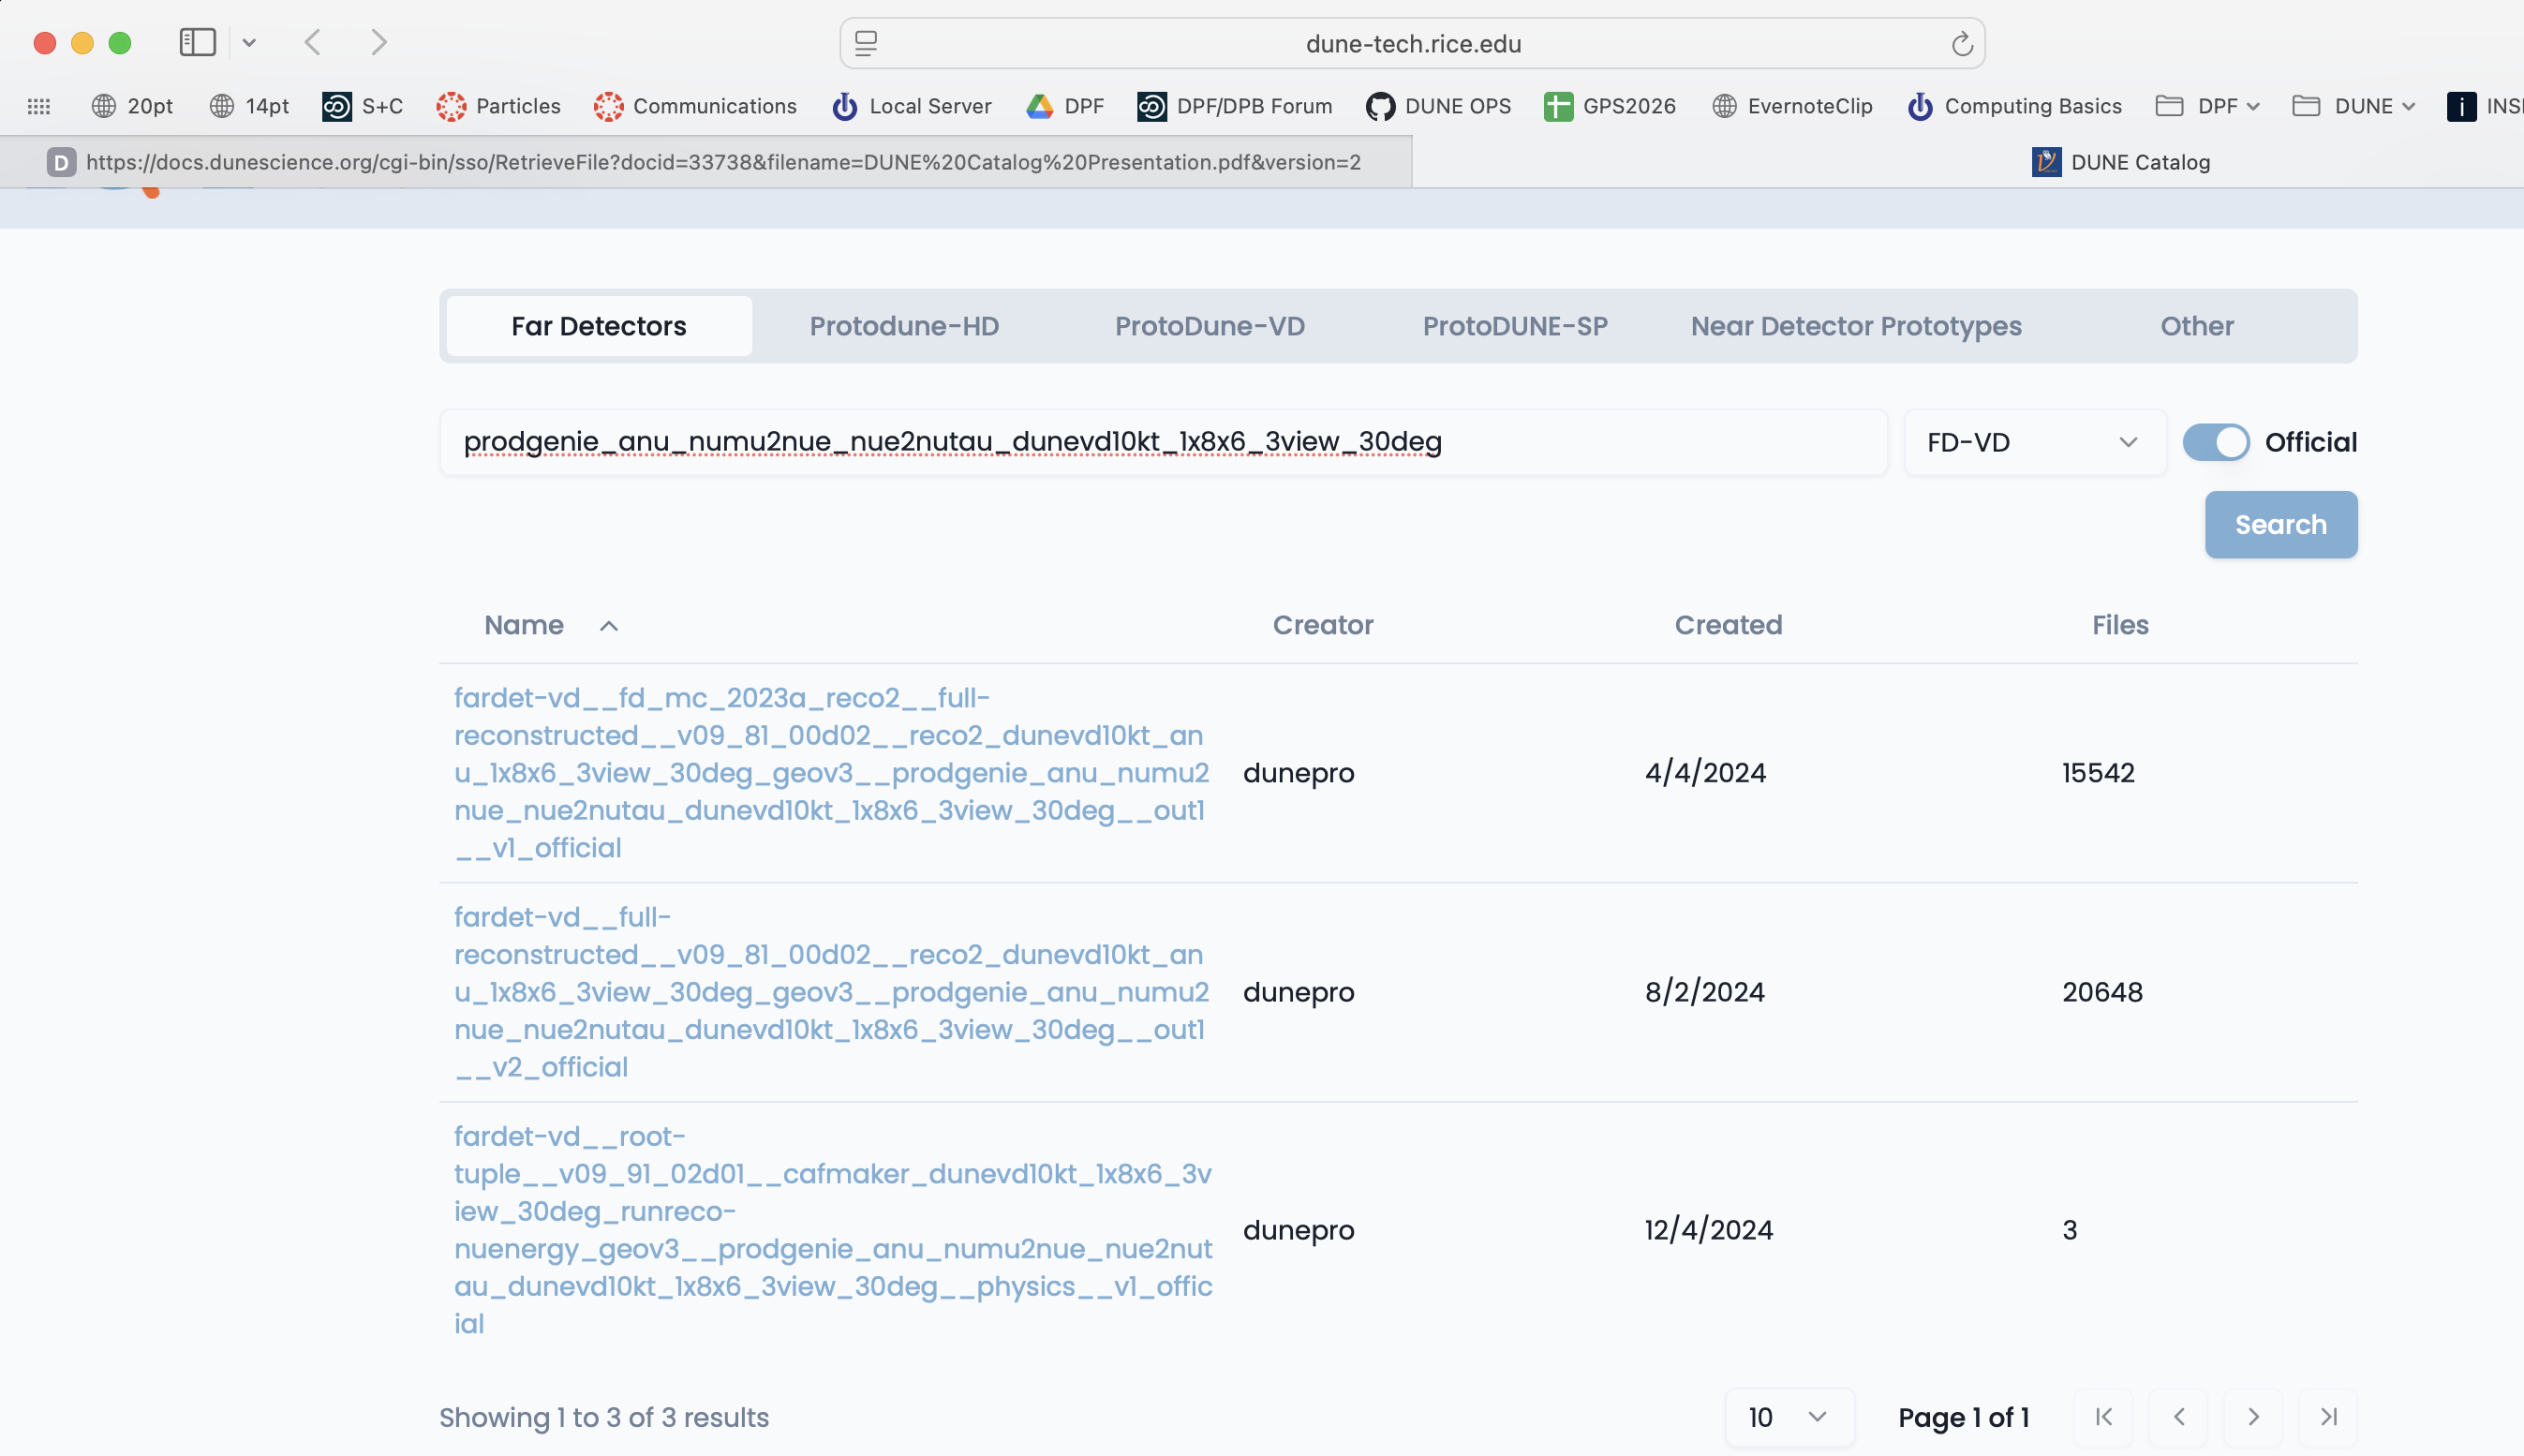Switch to the Protodune-HD tab
The width and height of the screenshot is (2524, 1456).
[x=903, y=325]
